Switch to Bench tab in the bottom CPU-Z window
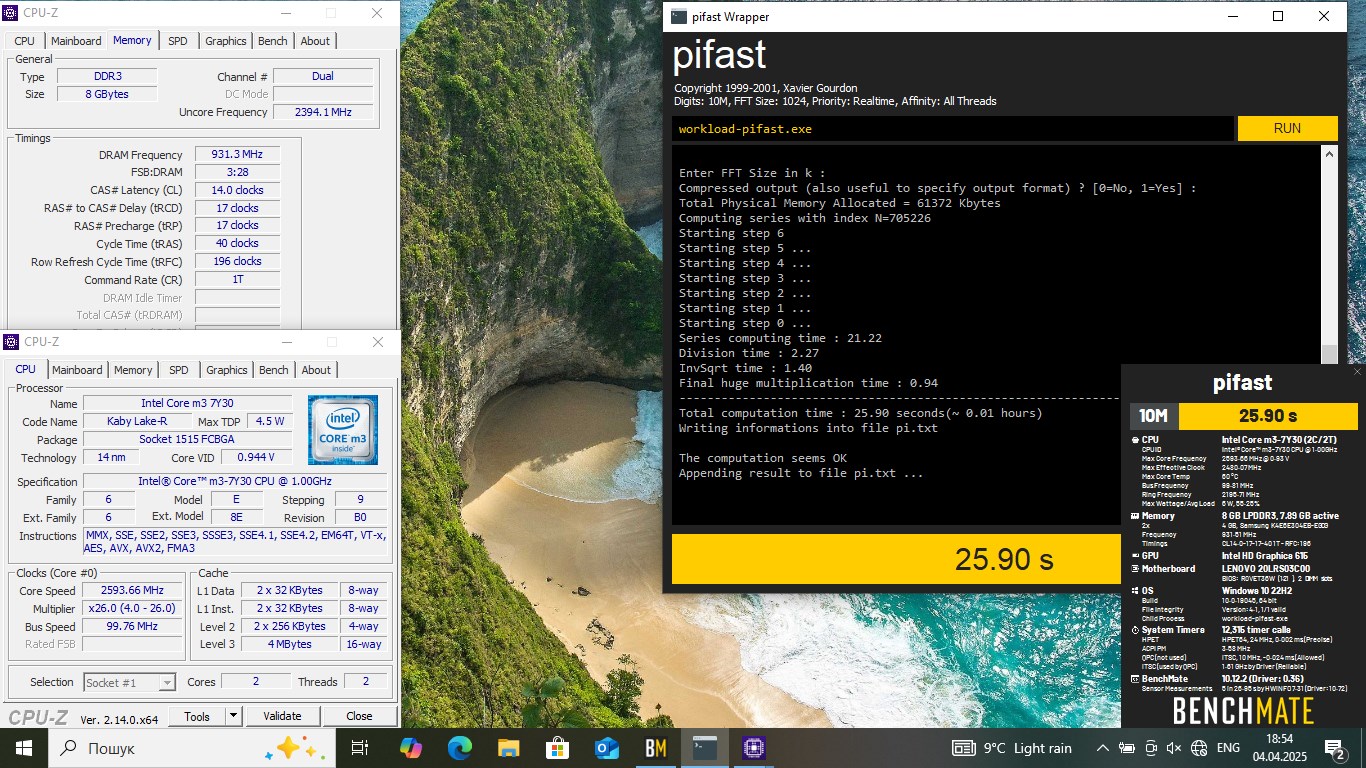 273,370
